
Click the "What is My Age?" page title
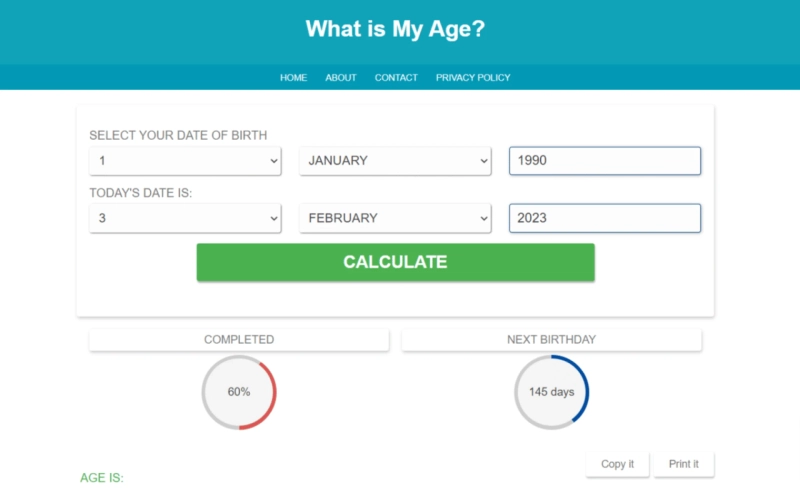click(x=395, y=29)
